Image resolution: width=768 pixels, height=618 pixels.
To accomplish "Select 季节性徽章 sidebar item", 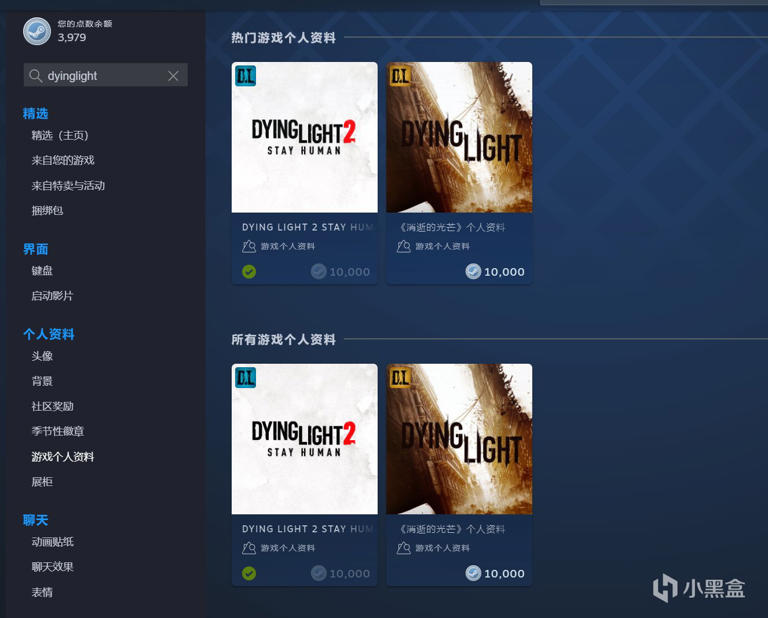I will [x=58, y=431].
